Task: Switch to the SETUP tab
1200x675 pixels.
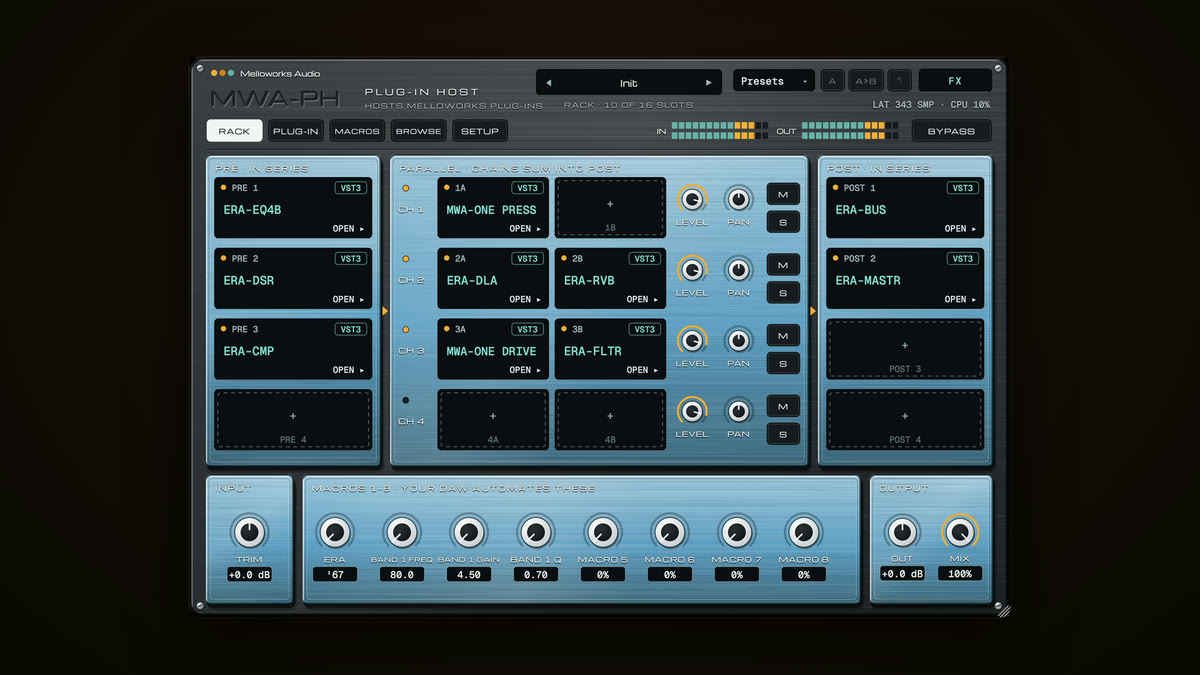Action: (480, 131)
